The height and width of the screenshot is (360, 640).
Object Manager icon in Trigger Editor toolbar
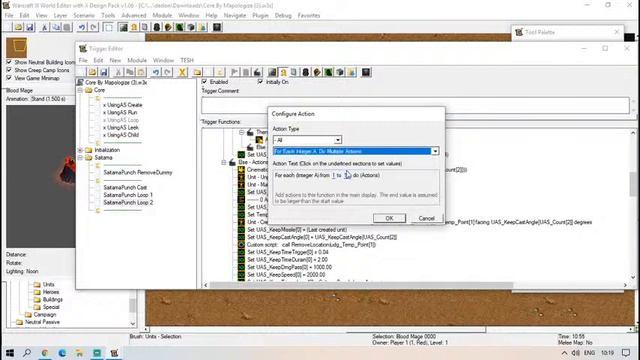[x=340, y=72]
